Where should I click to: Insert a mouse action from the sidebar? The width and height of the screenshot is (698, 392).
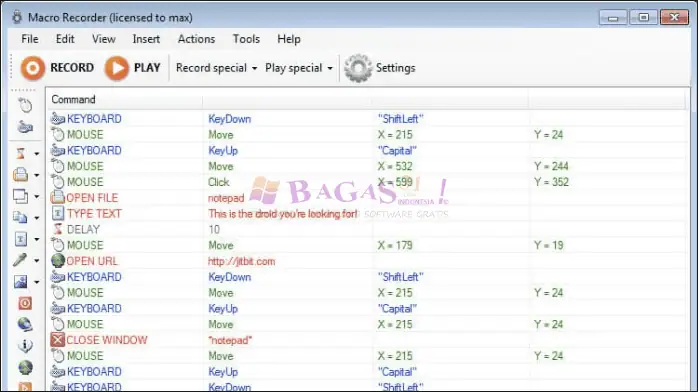[x=25, y=105]
